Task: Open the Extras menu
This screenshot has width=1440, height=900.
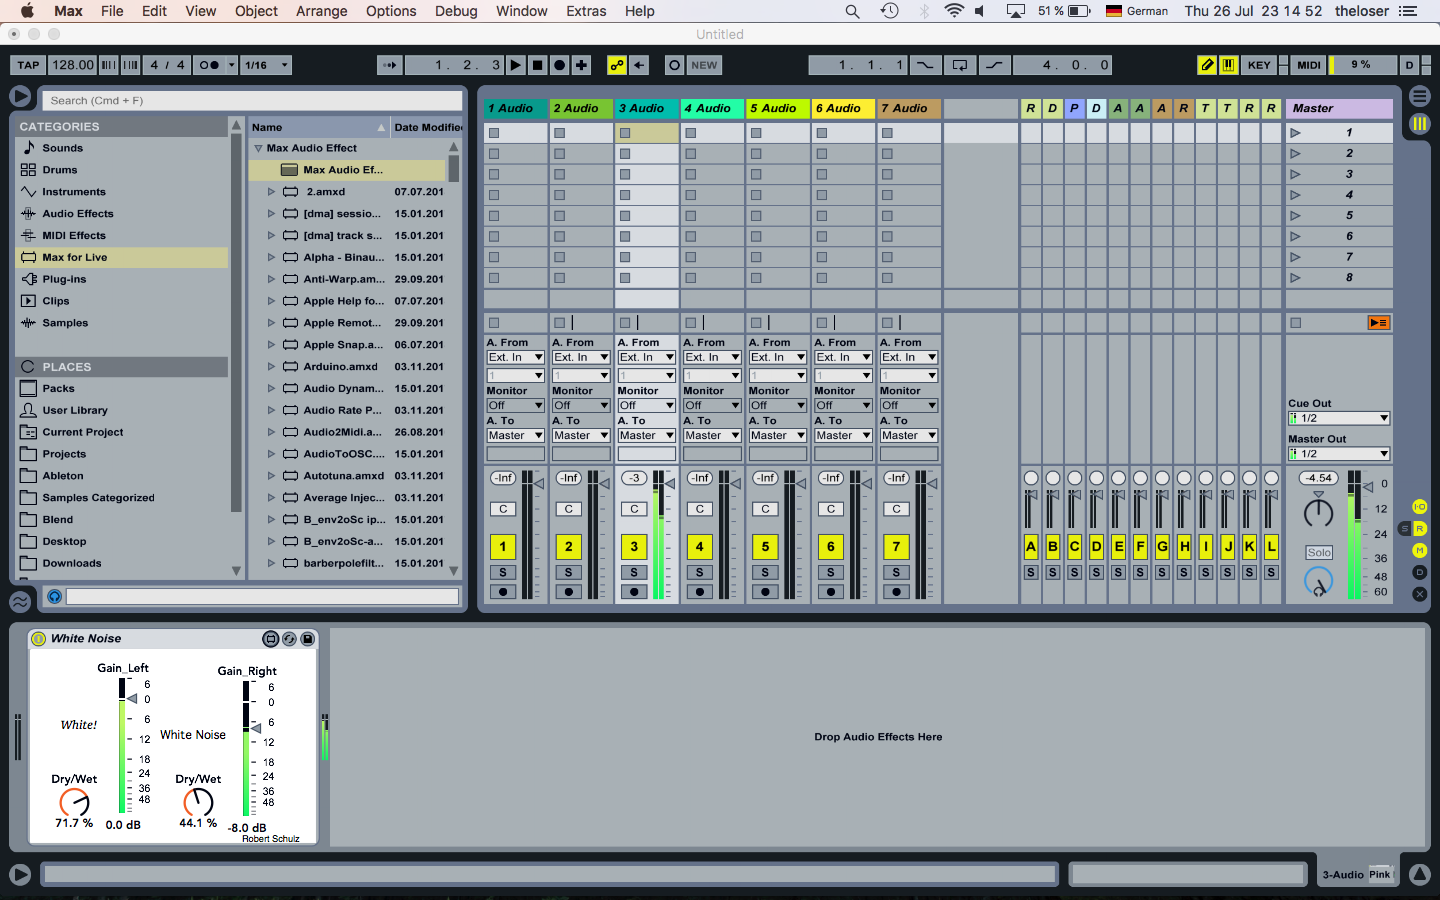Action: point(586,11)
